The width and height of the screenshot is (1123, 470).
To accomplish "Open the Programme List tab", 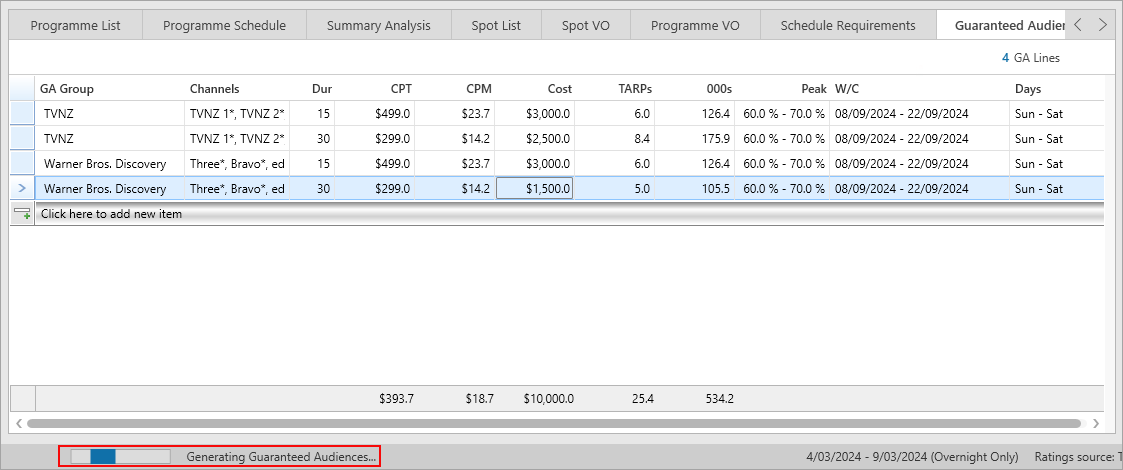I will (x=76, y=26).
